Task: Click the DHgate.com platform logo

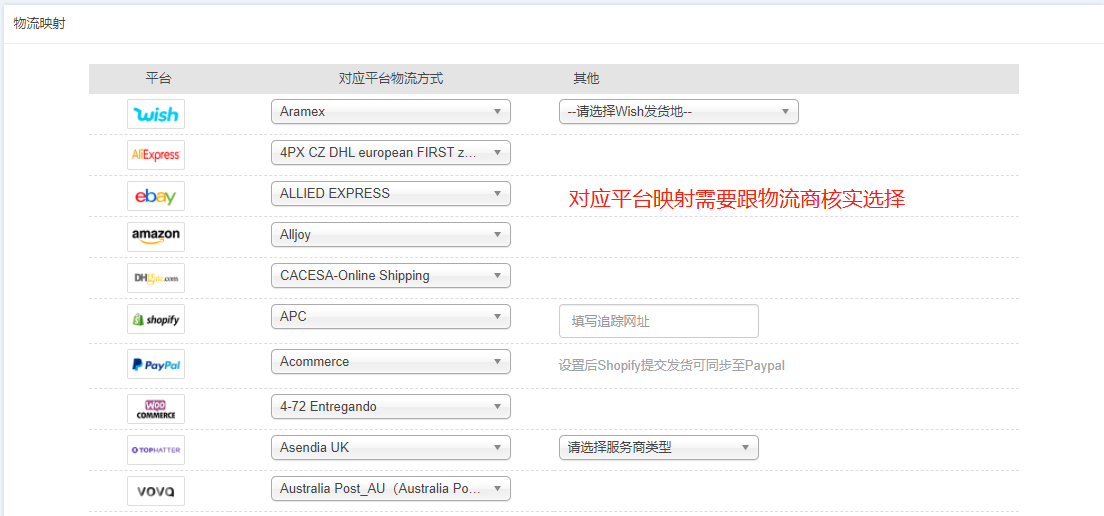Action: [156, 278]
